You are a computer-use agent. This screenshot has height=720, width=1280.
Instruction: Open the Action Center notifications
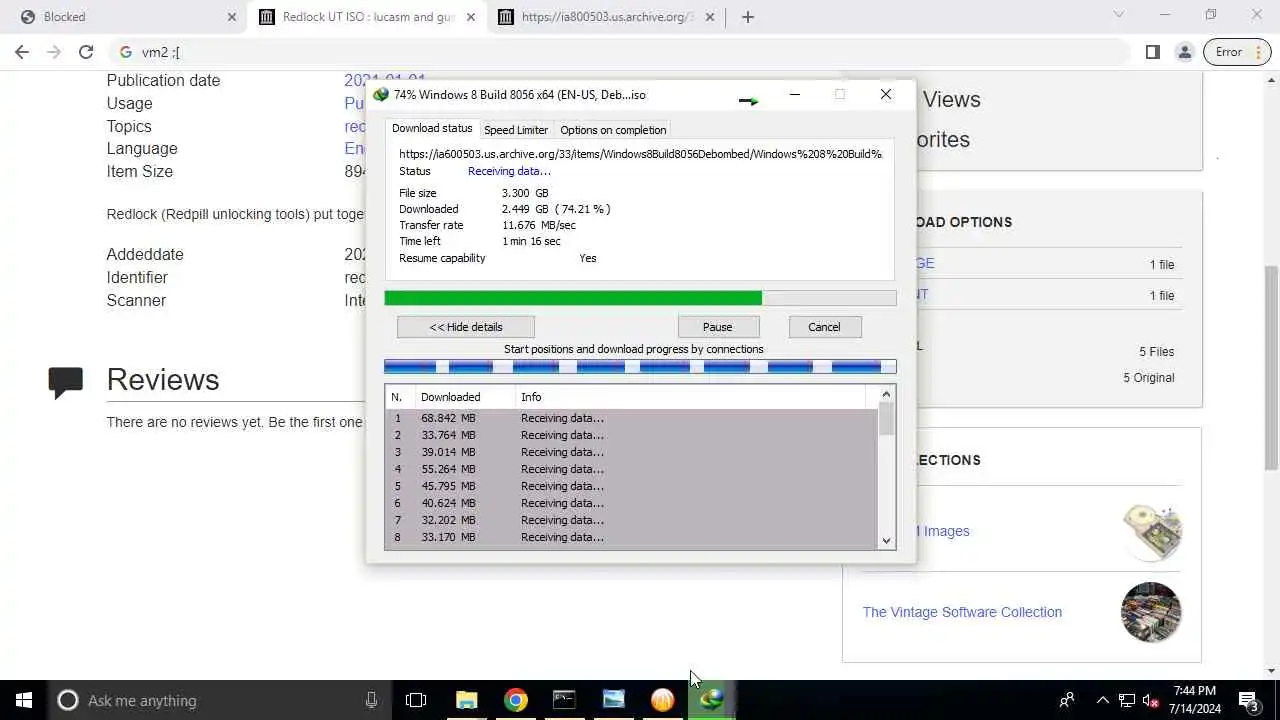click(x=1248, y=700)
